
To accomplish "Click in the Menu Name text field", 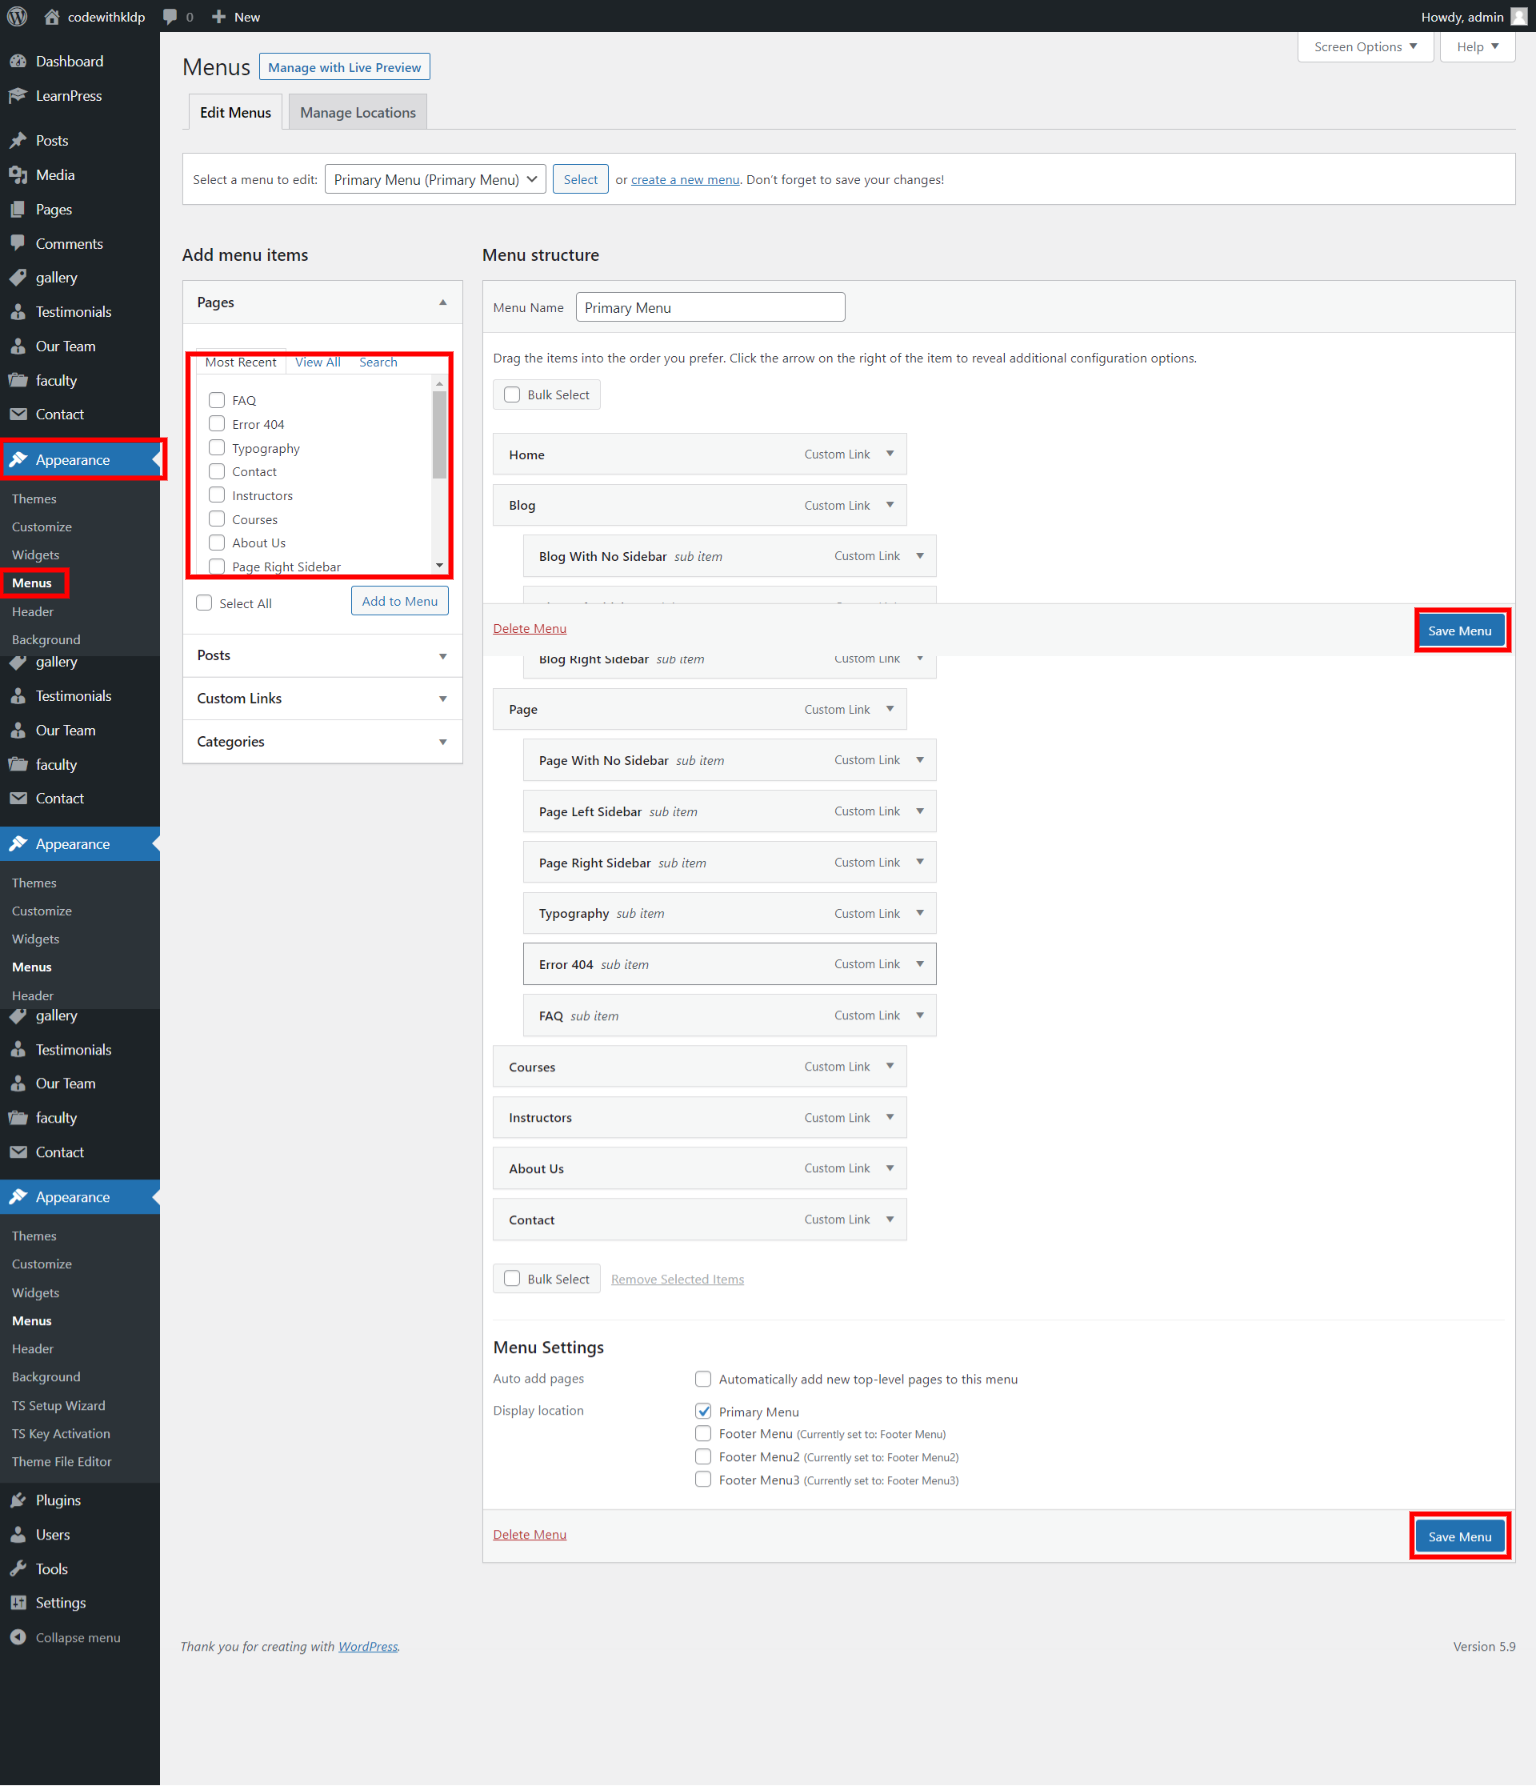I will pos(710,308).
